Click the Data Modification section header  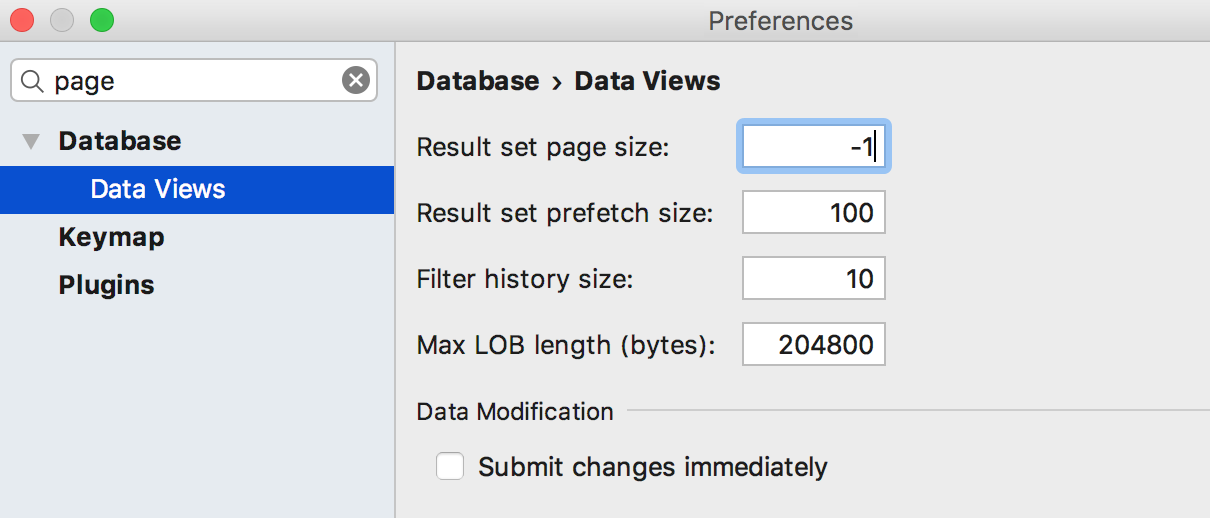[x=515, y=411]
